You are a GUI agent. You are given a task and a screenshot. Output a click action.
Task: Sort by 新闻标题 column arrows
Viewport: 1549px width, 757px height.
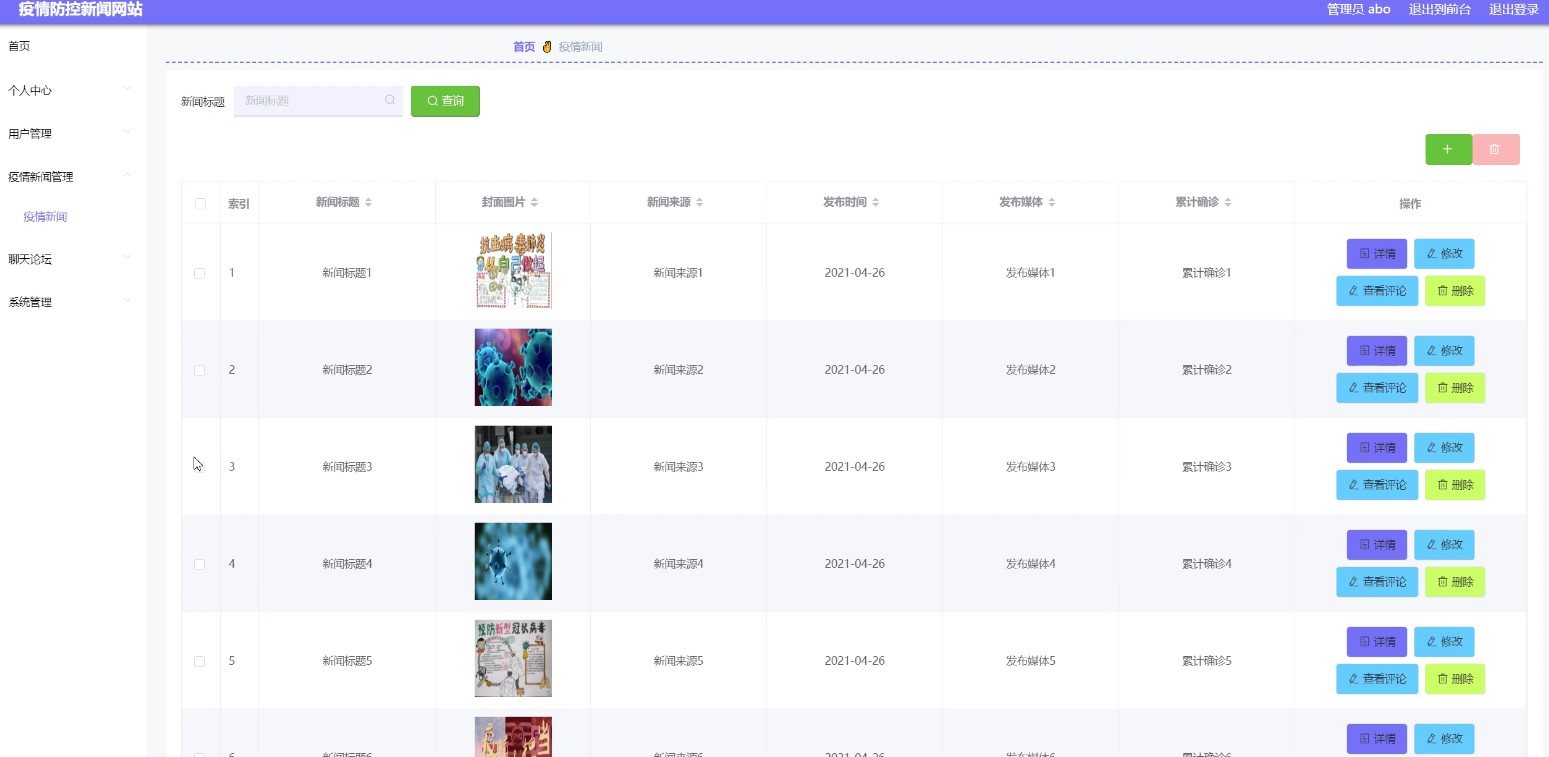[368, 203]
